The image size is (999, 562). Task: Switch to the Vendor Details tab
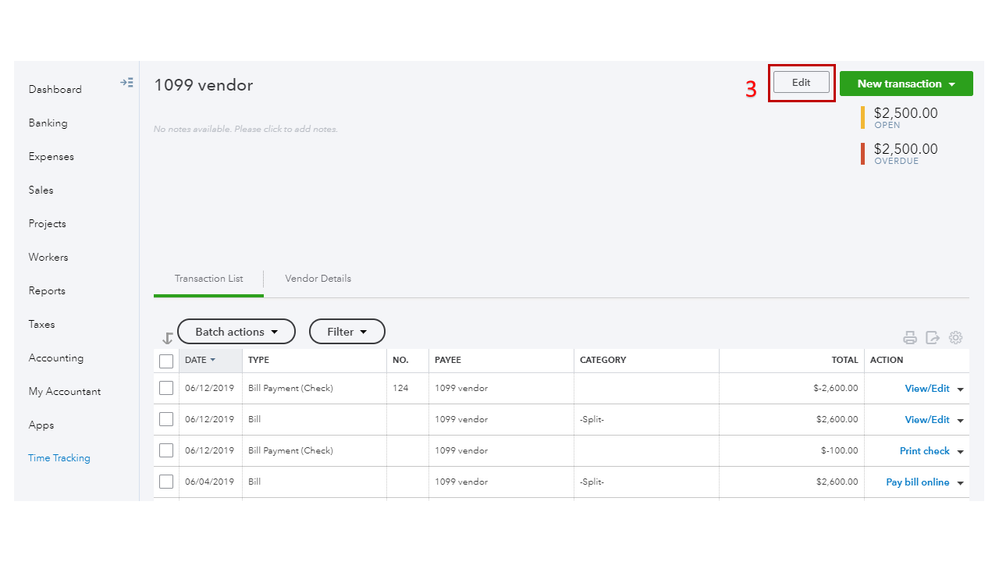tap(318, 279)
